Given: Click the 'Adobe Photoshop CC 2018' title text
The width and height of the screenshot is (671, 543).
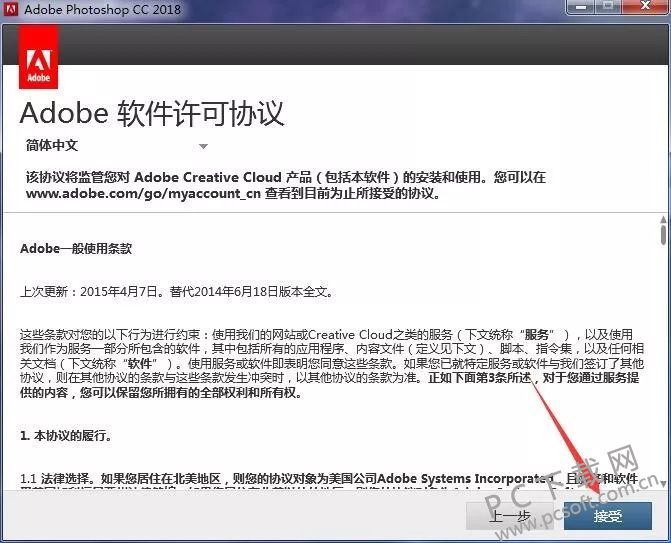Looking at the screenshot, I should pos(103,9).
